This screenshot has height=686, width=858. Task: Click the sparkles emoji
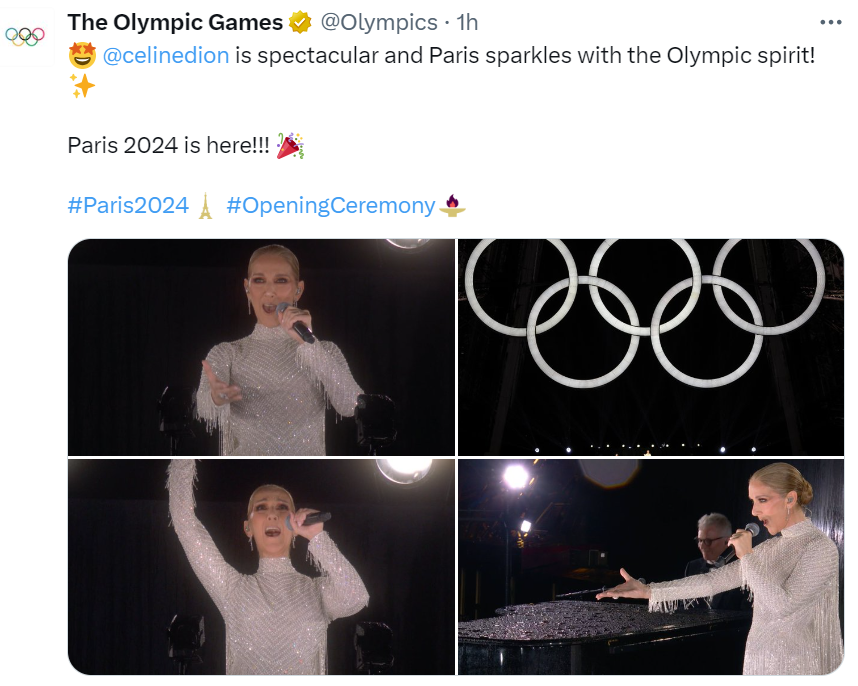[82, 86]
